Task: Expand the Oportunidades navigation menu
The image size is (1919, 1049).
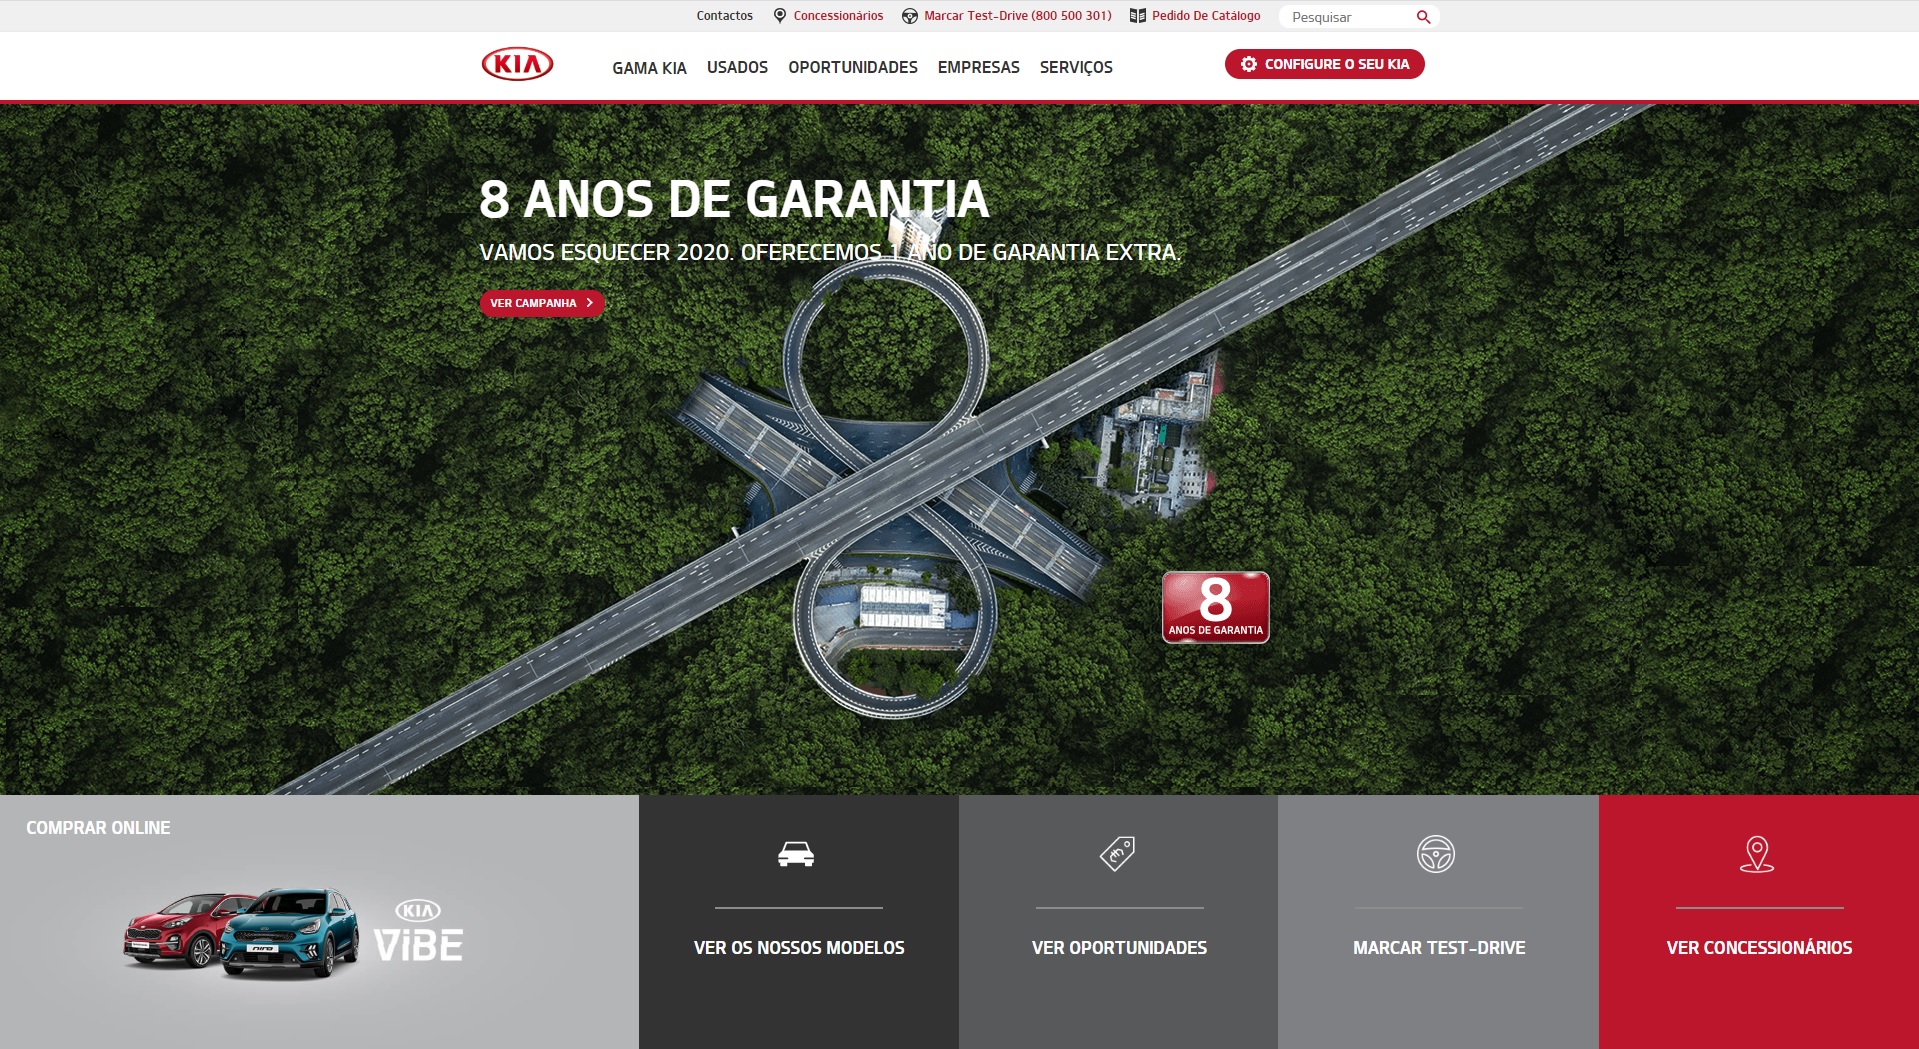Action: [x=852, y=67]
